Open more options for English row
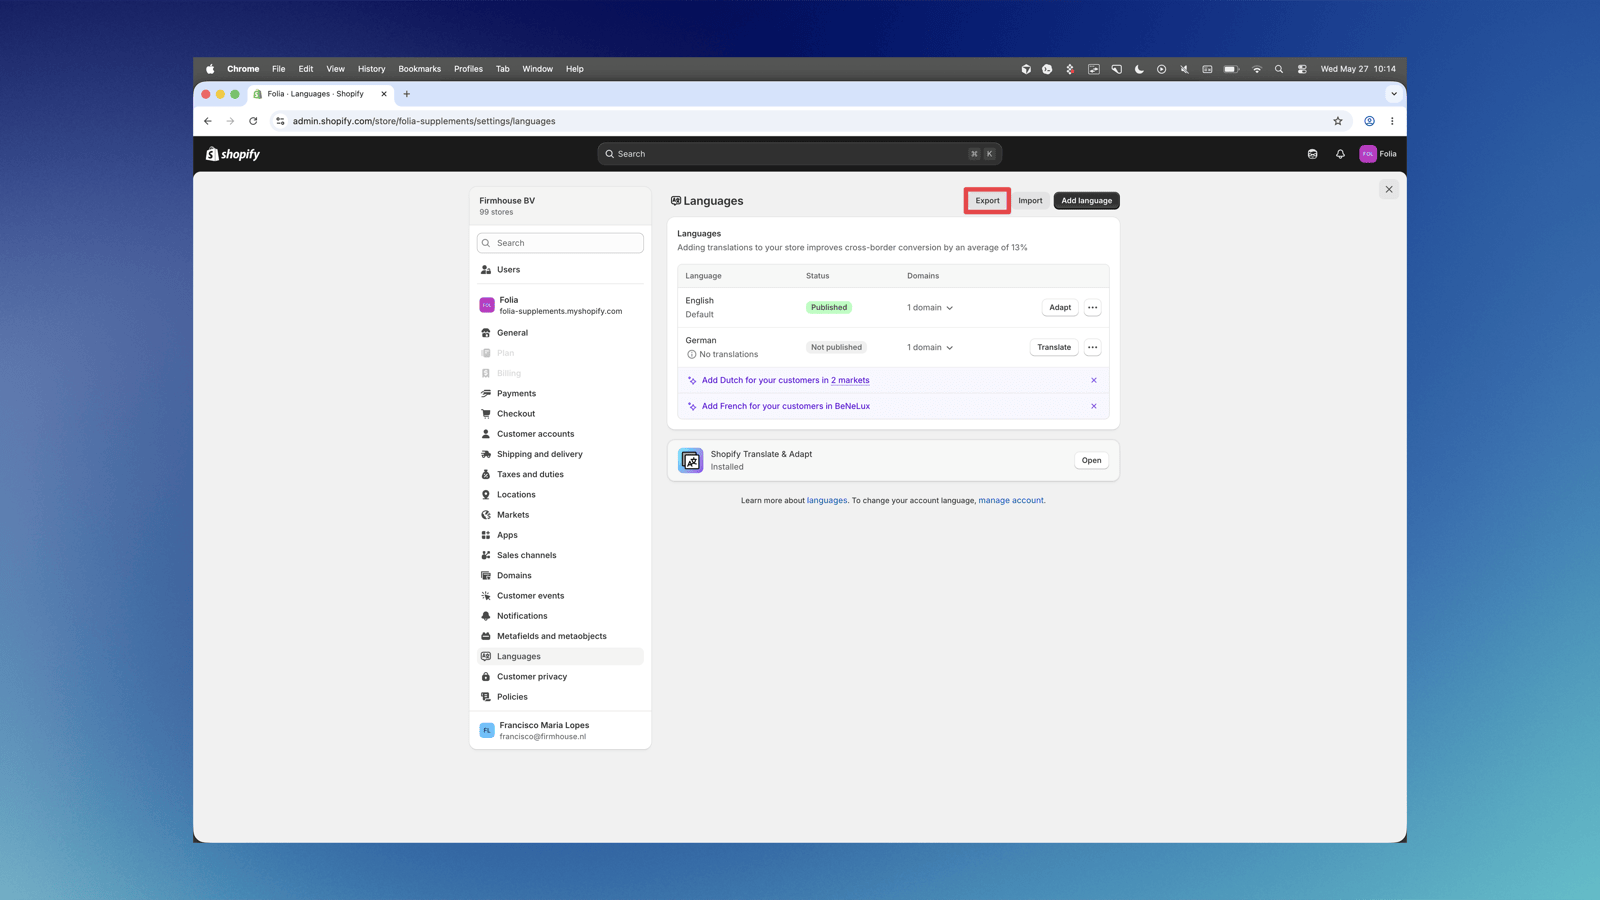Viewport: 1600px width, 900px height. click(x=1092, y=307)
